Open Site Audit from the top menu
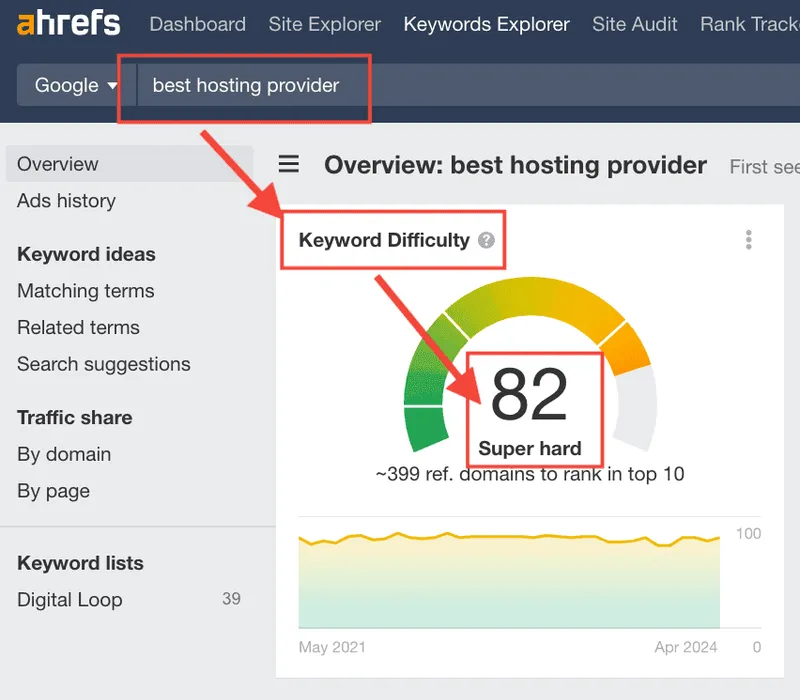 [634, 24]
